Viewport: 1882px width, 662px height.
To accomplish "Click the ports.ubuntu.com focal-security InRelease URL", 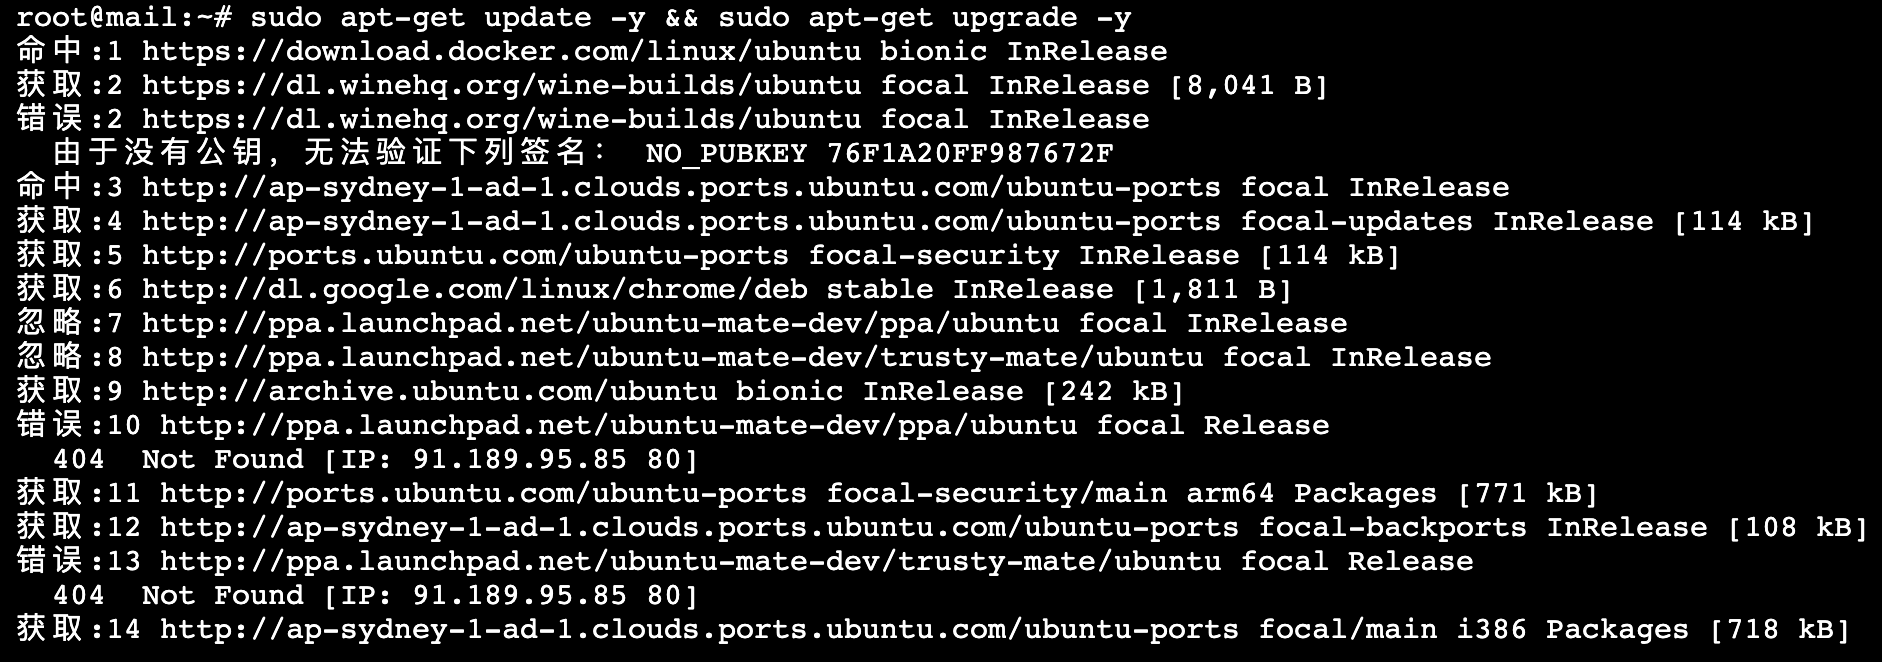I will 465,255.
